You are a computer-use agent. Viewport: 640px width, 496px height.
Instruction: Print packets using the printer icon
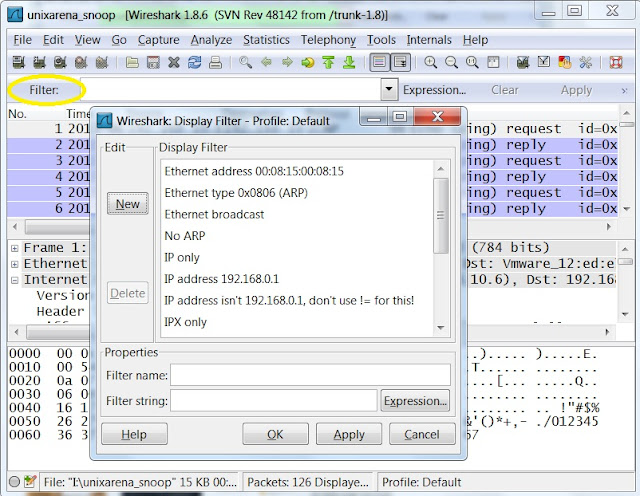(x=215, y=62)
